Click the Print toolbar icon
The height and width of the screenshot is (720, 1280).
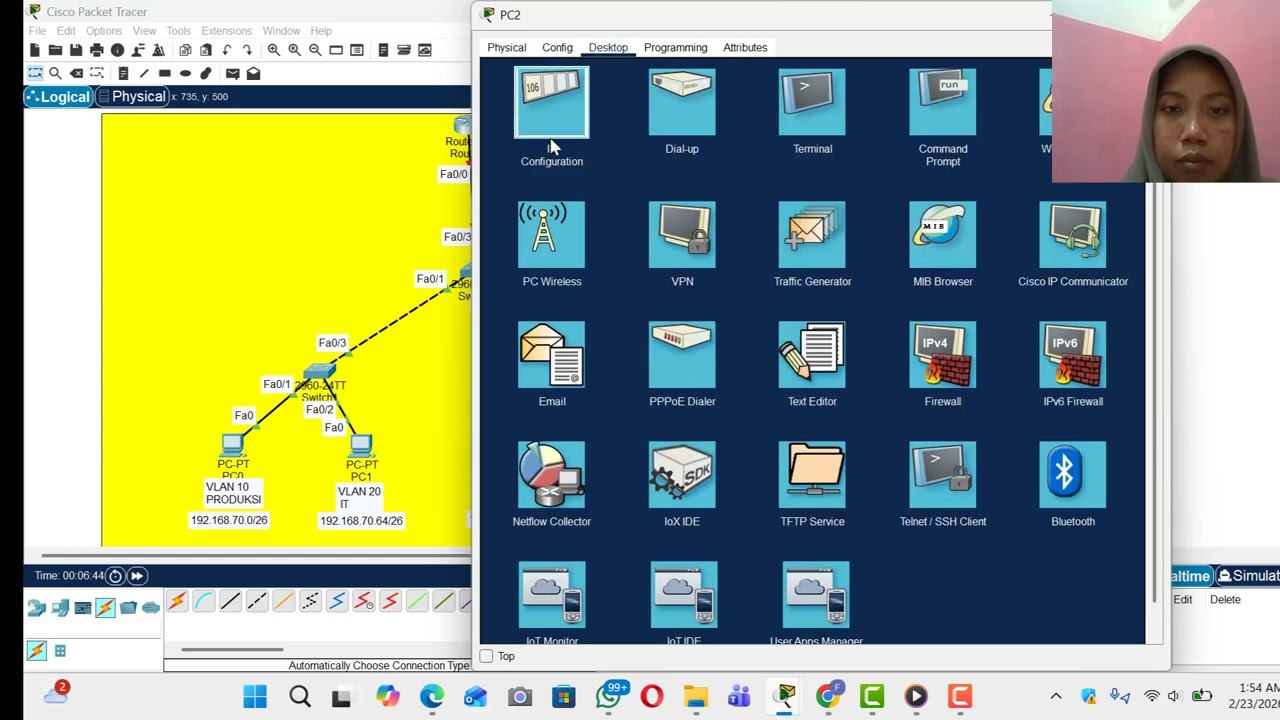[96, 50]
